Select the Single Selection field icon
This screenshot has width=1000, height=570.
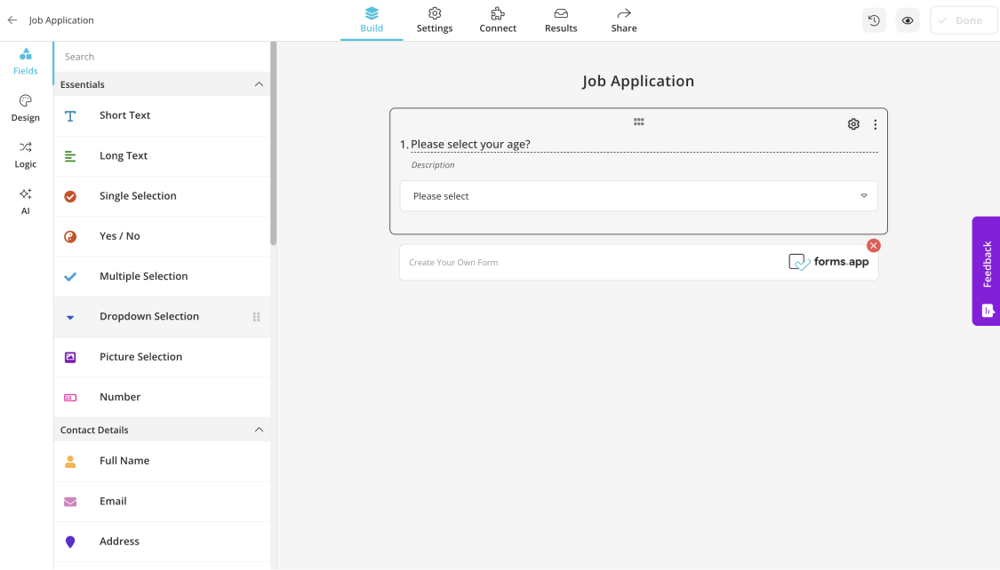pos(70,196)
